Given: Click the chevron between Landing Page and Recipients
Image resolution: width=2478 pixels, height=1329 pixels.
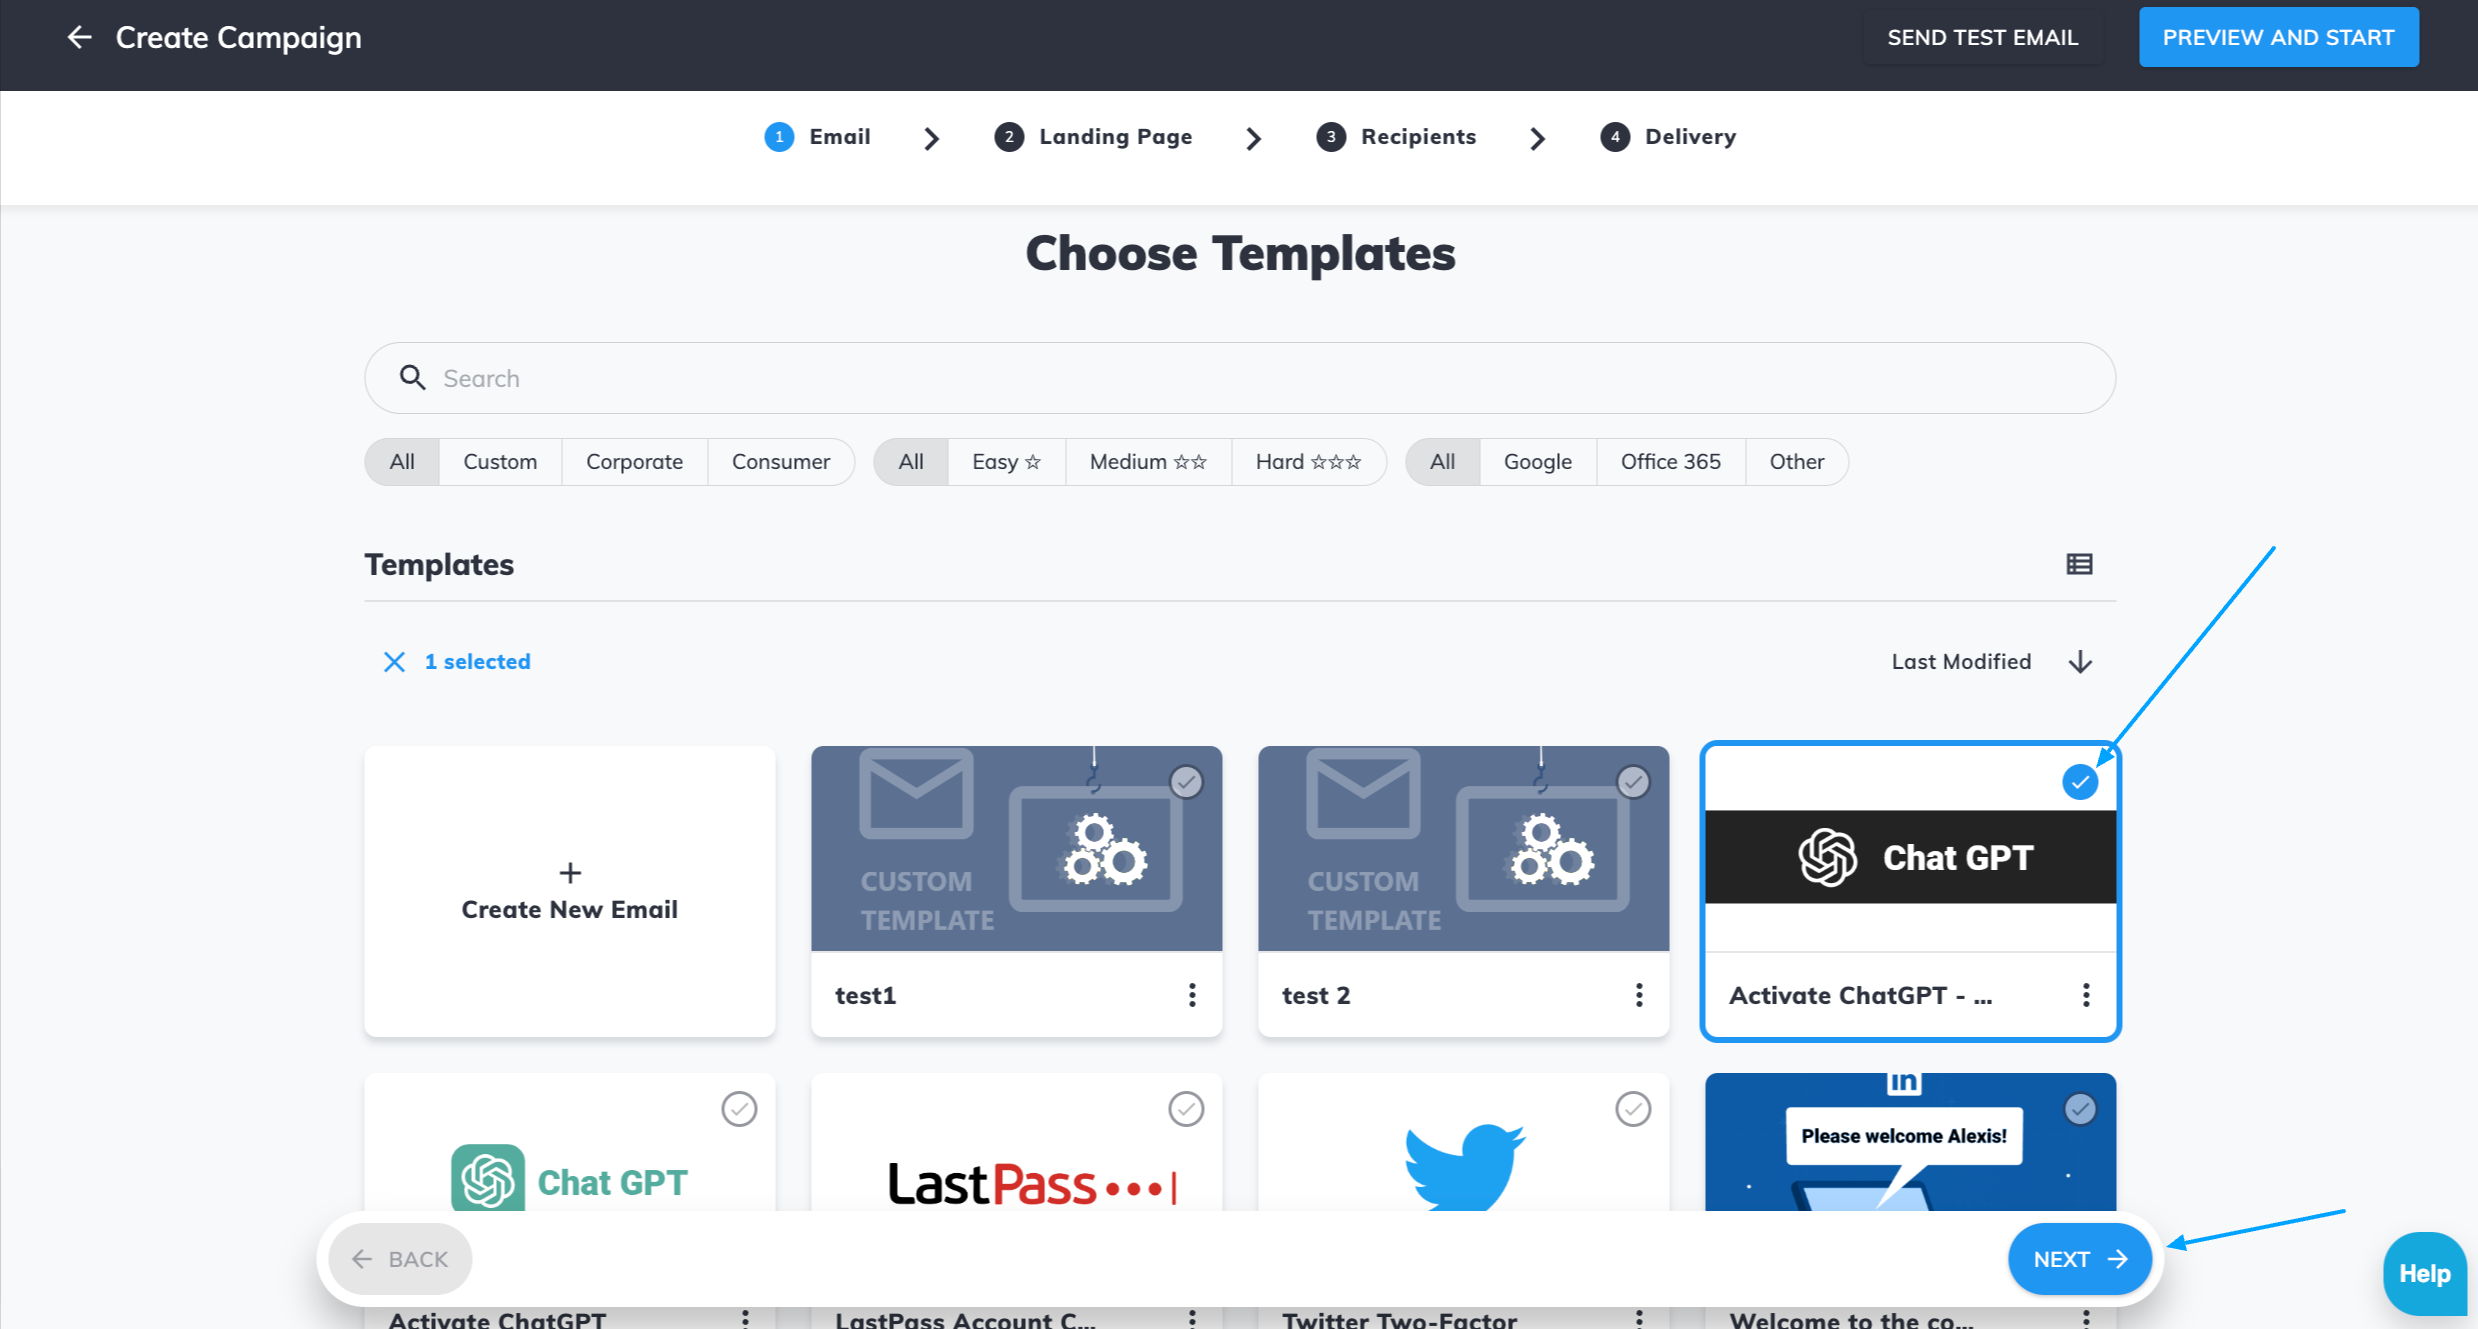Looking at the screenshot, I should coord(1253,138).
